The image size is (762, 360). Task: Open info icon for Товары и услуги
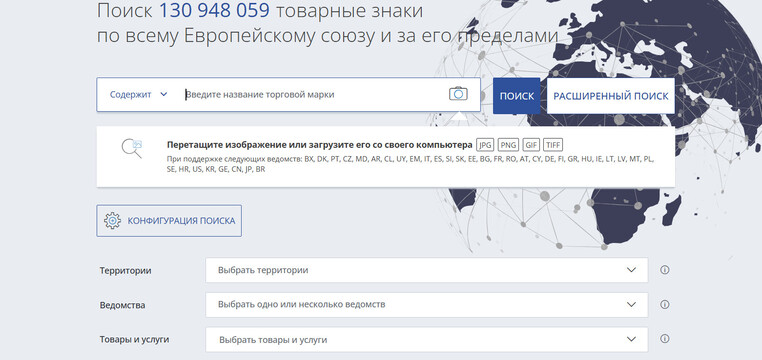tap(665, 339)
